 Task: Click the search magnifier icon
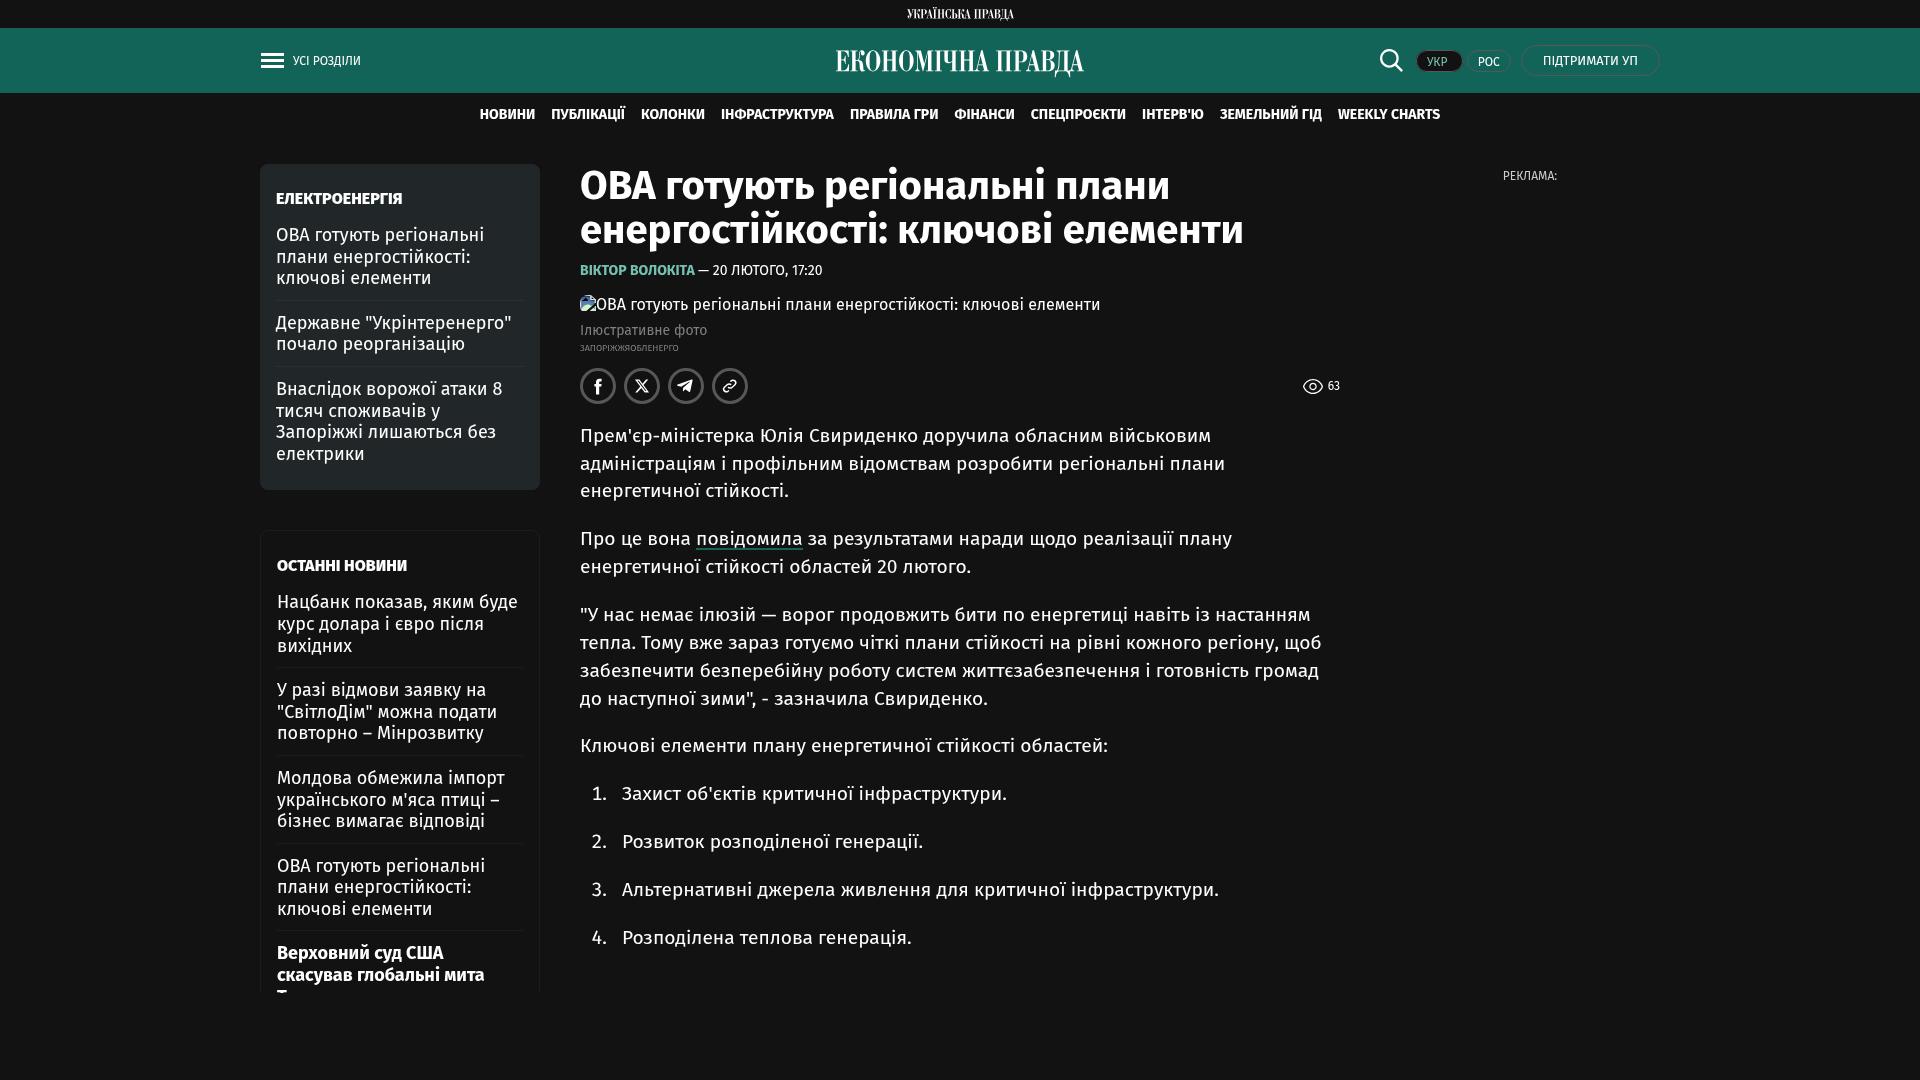click(1391, 61)
